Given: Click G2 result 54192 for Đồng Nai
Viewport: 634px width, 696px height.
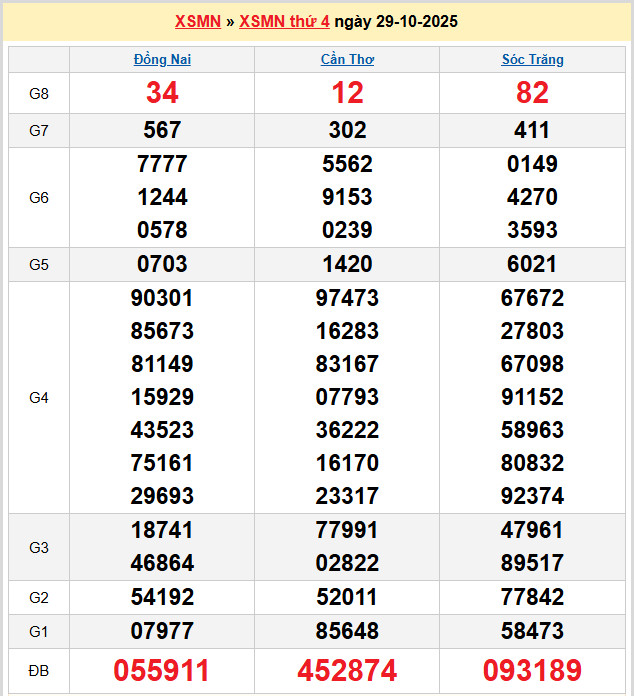Looking at the screenshot, I should point(162,598).
